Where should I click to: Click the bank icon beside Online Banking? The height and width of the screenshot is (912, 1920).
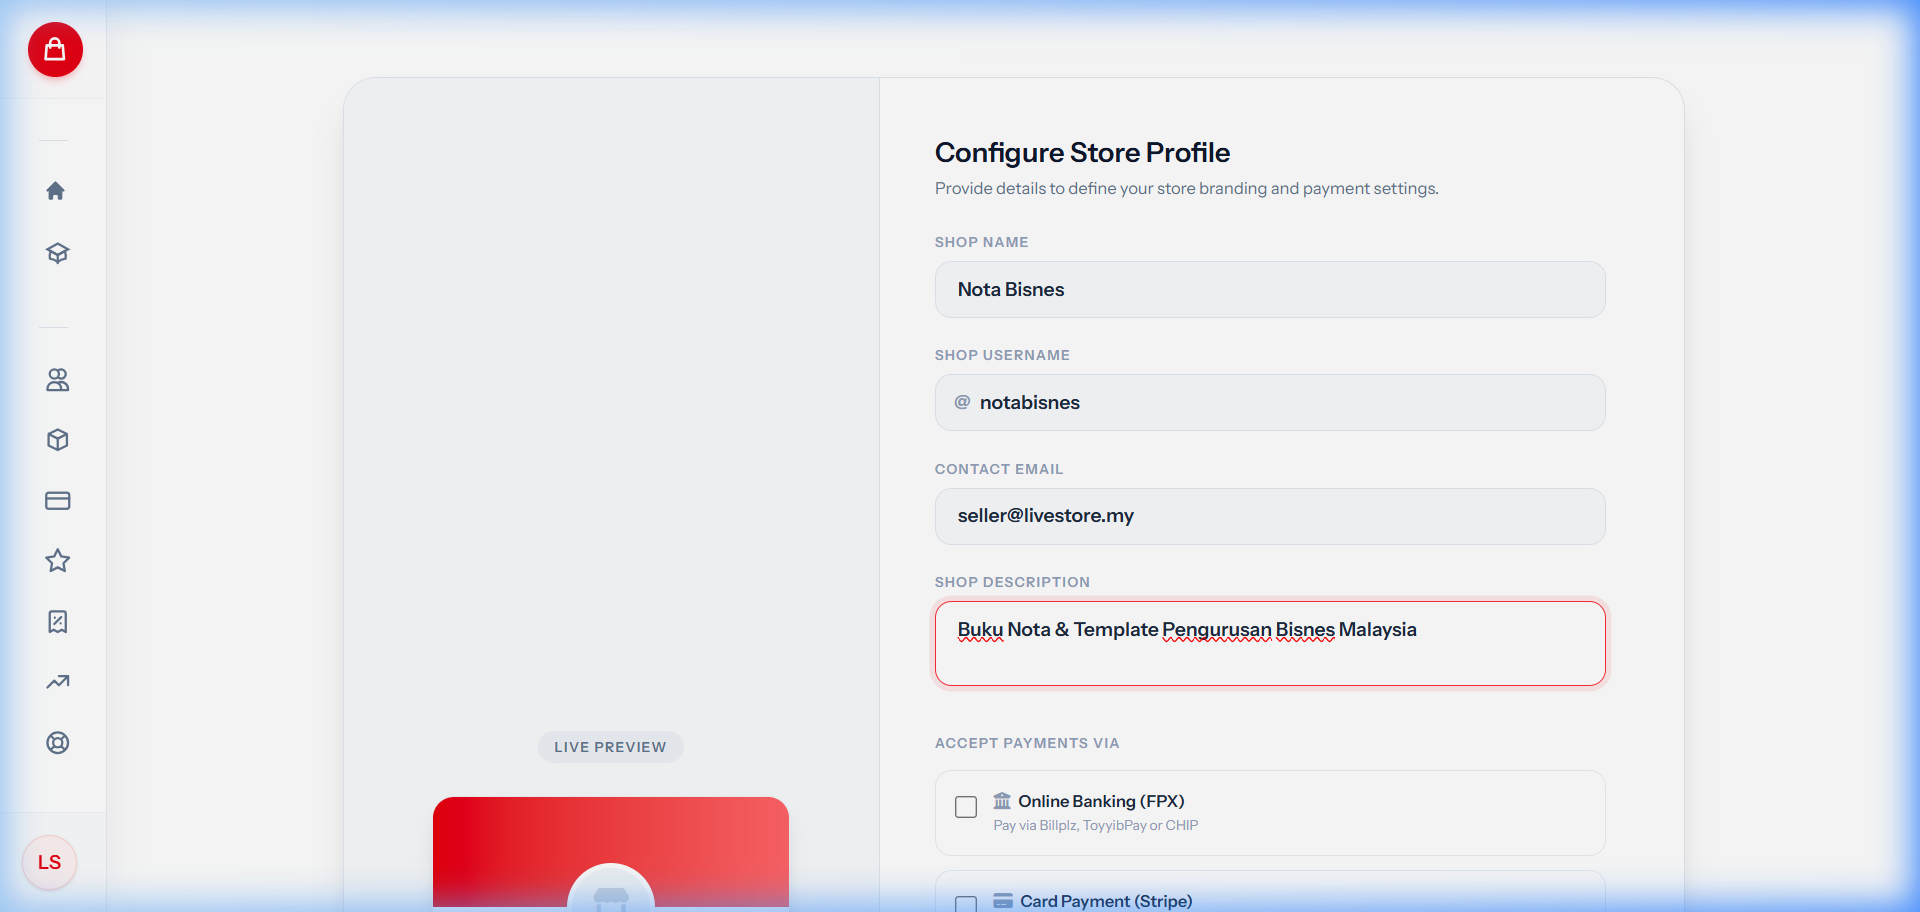tap(1002, 801)
